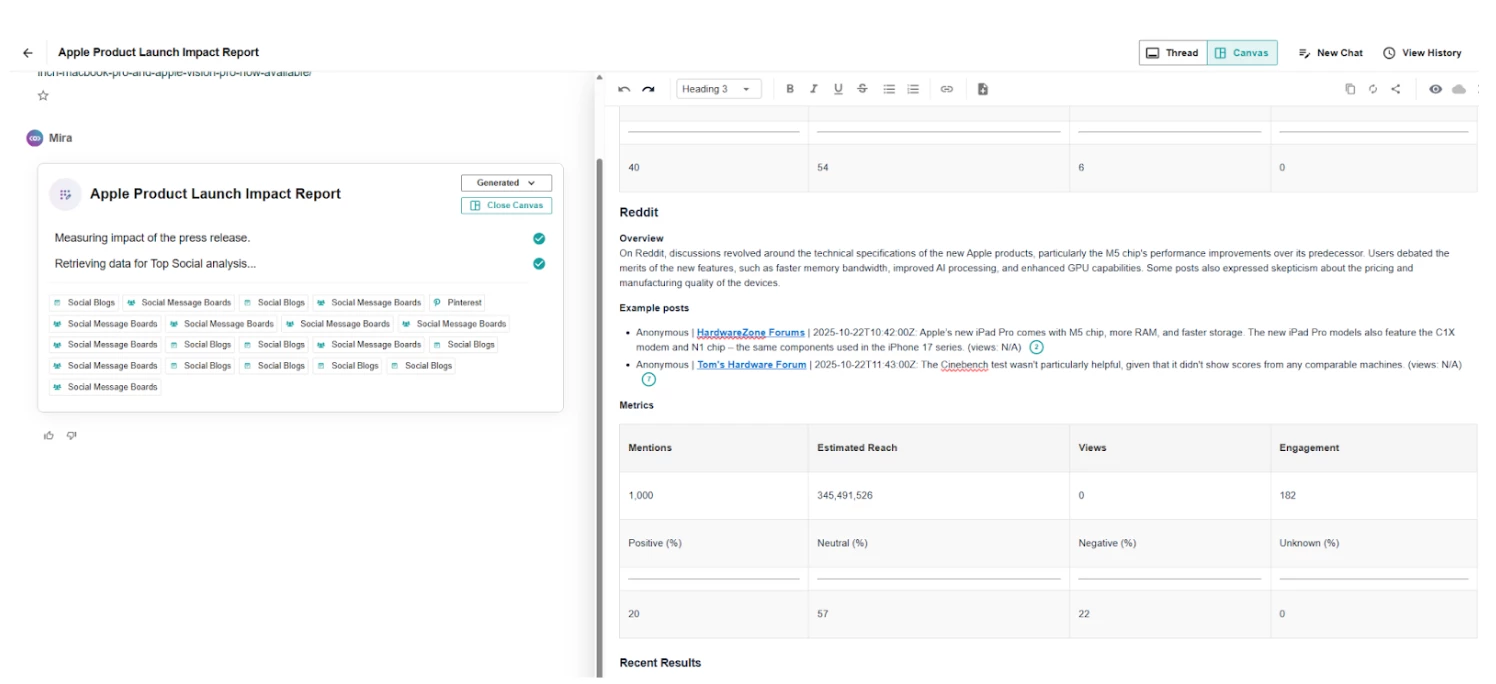Click the 22 negative percentage value

coord(1084,614)
